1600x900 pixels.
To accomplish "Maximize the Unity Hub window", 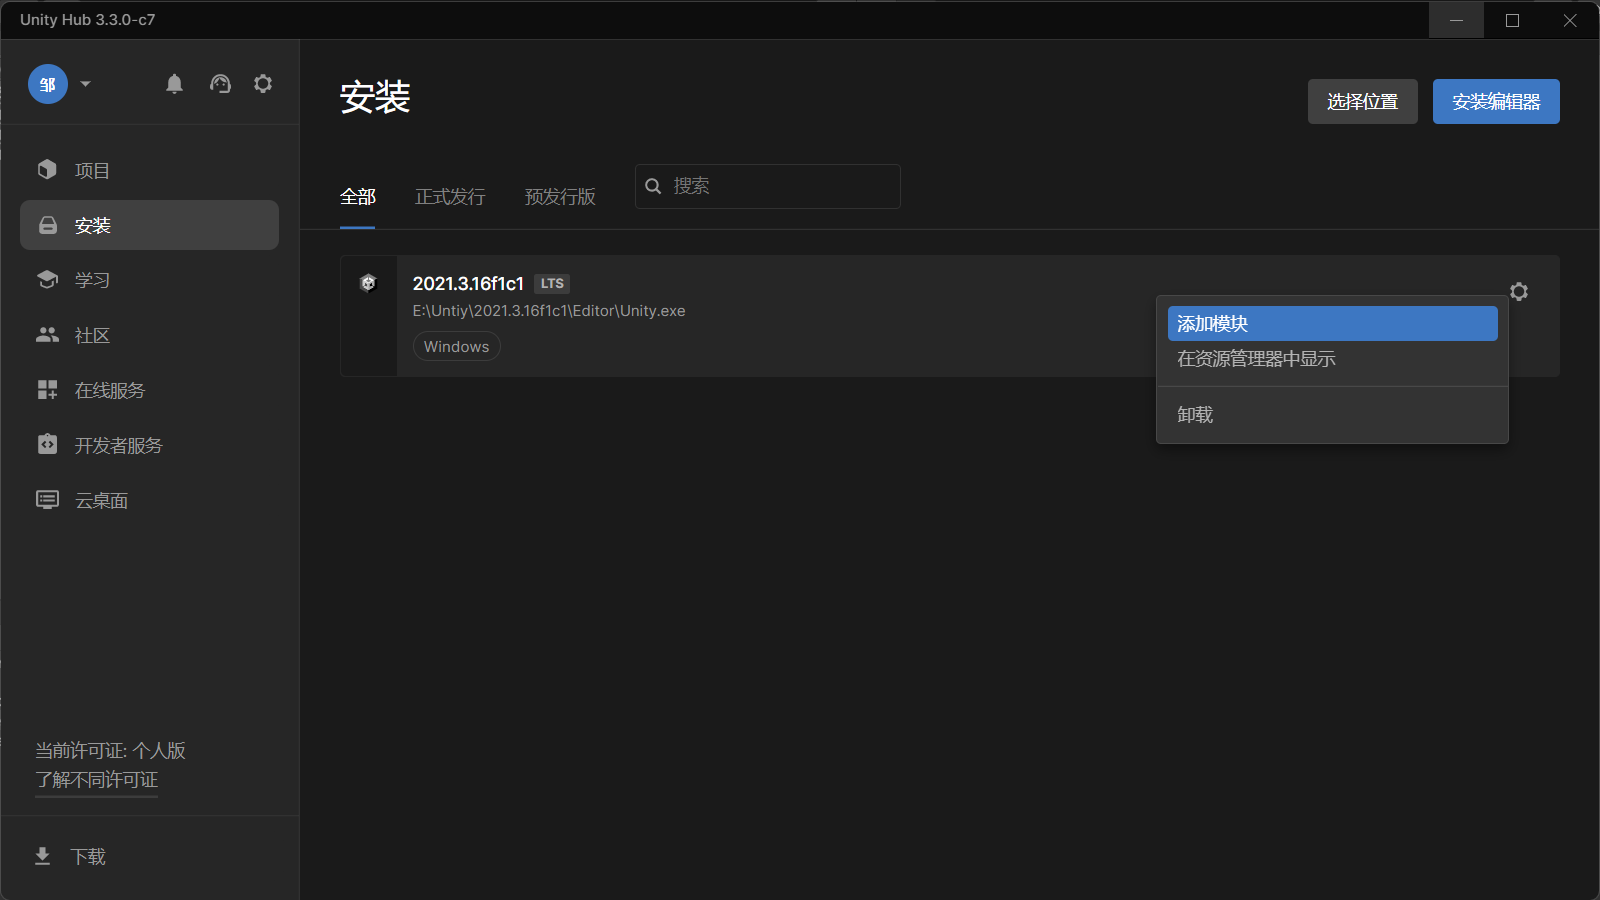I will point(1513,20).
